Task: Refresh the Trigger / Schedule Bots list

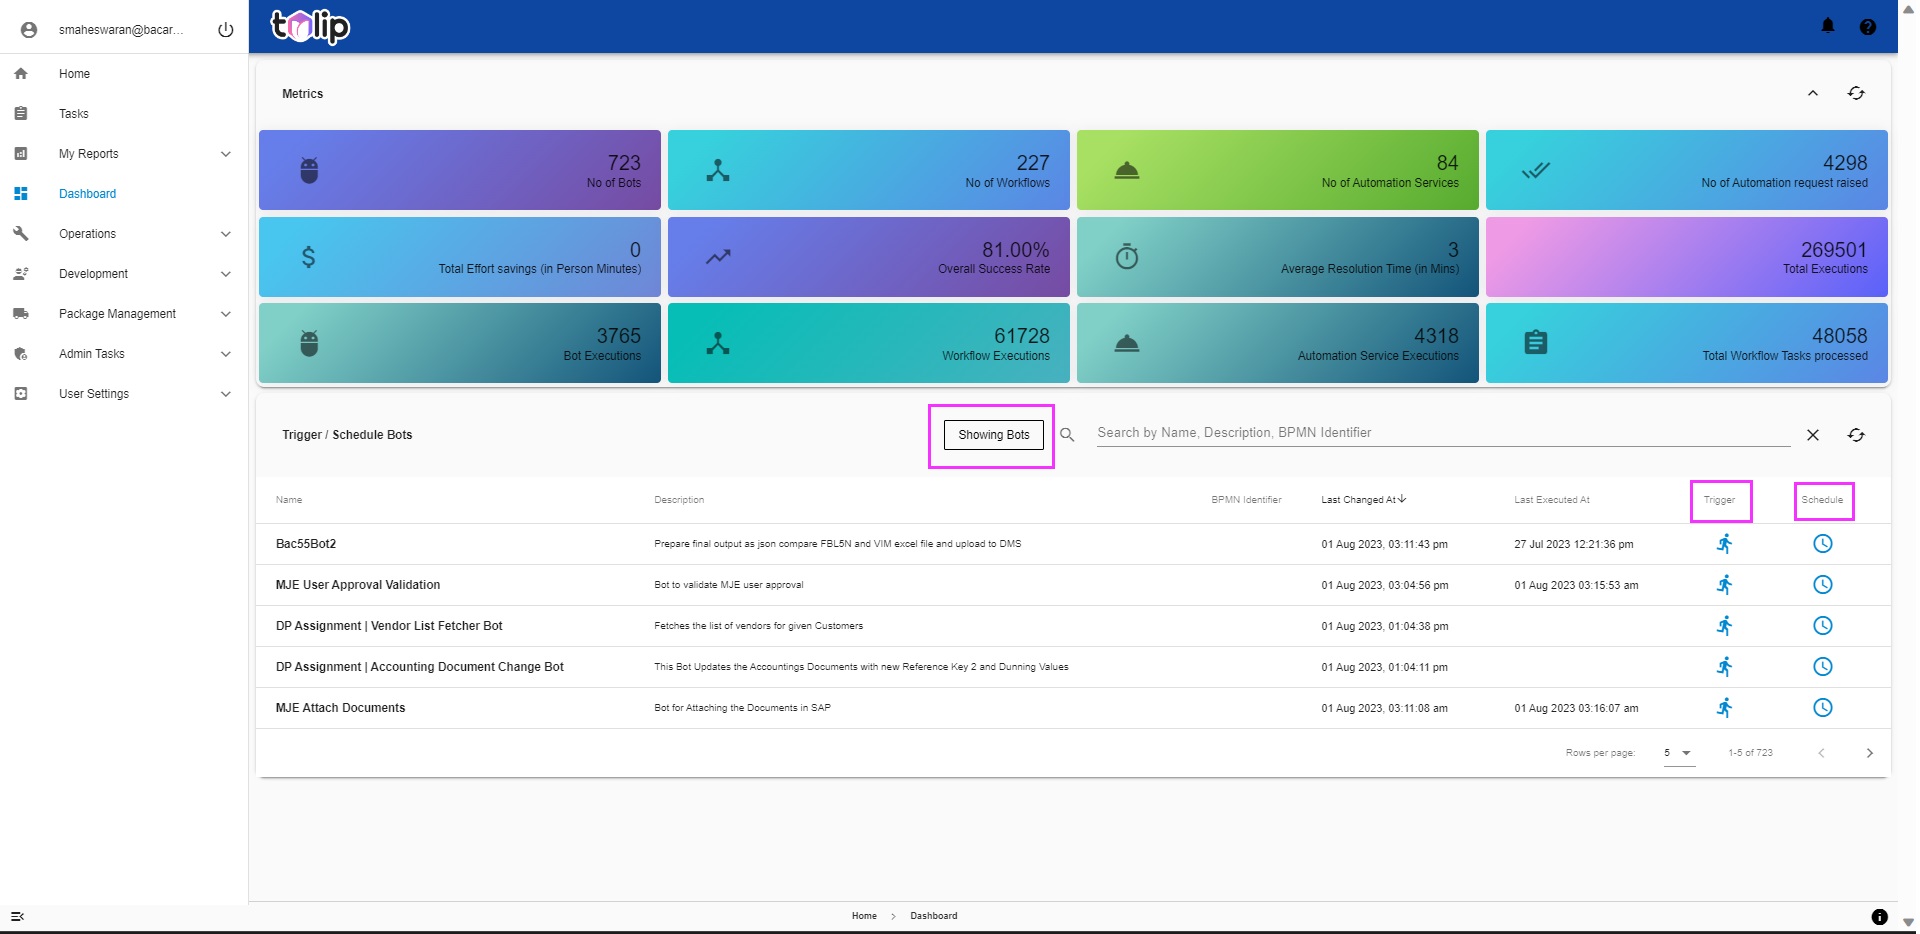Action: coord(1856,435)
